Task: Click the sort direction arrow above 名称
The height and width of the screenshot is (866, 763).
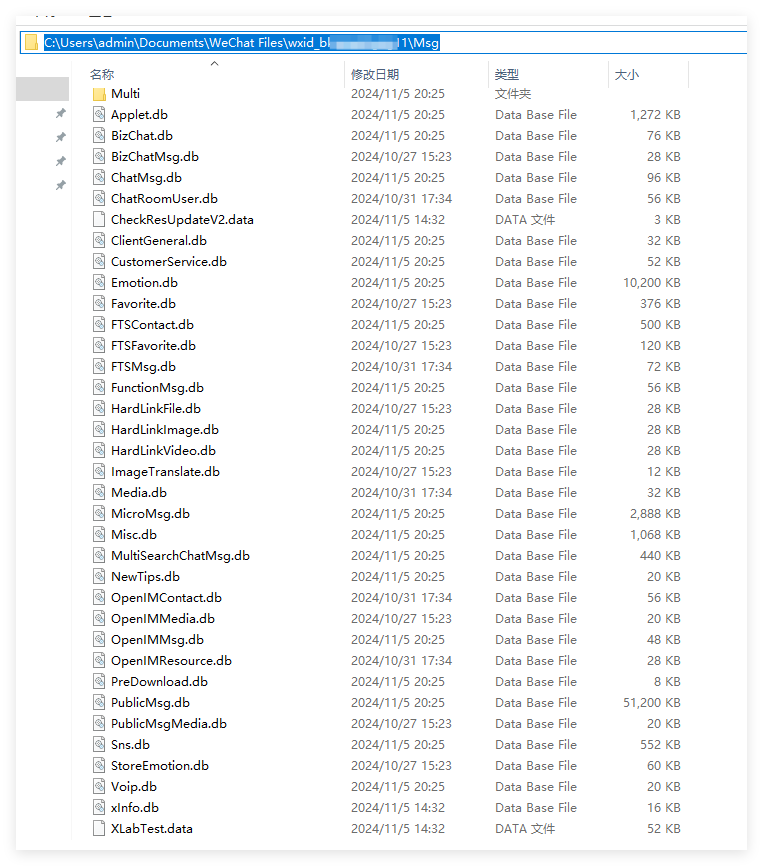Action: click(215, 64)
